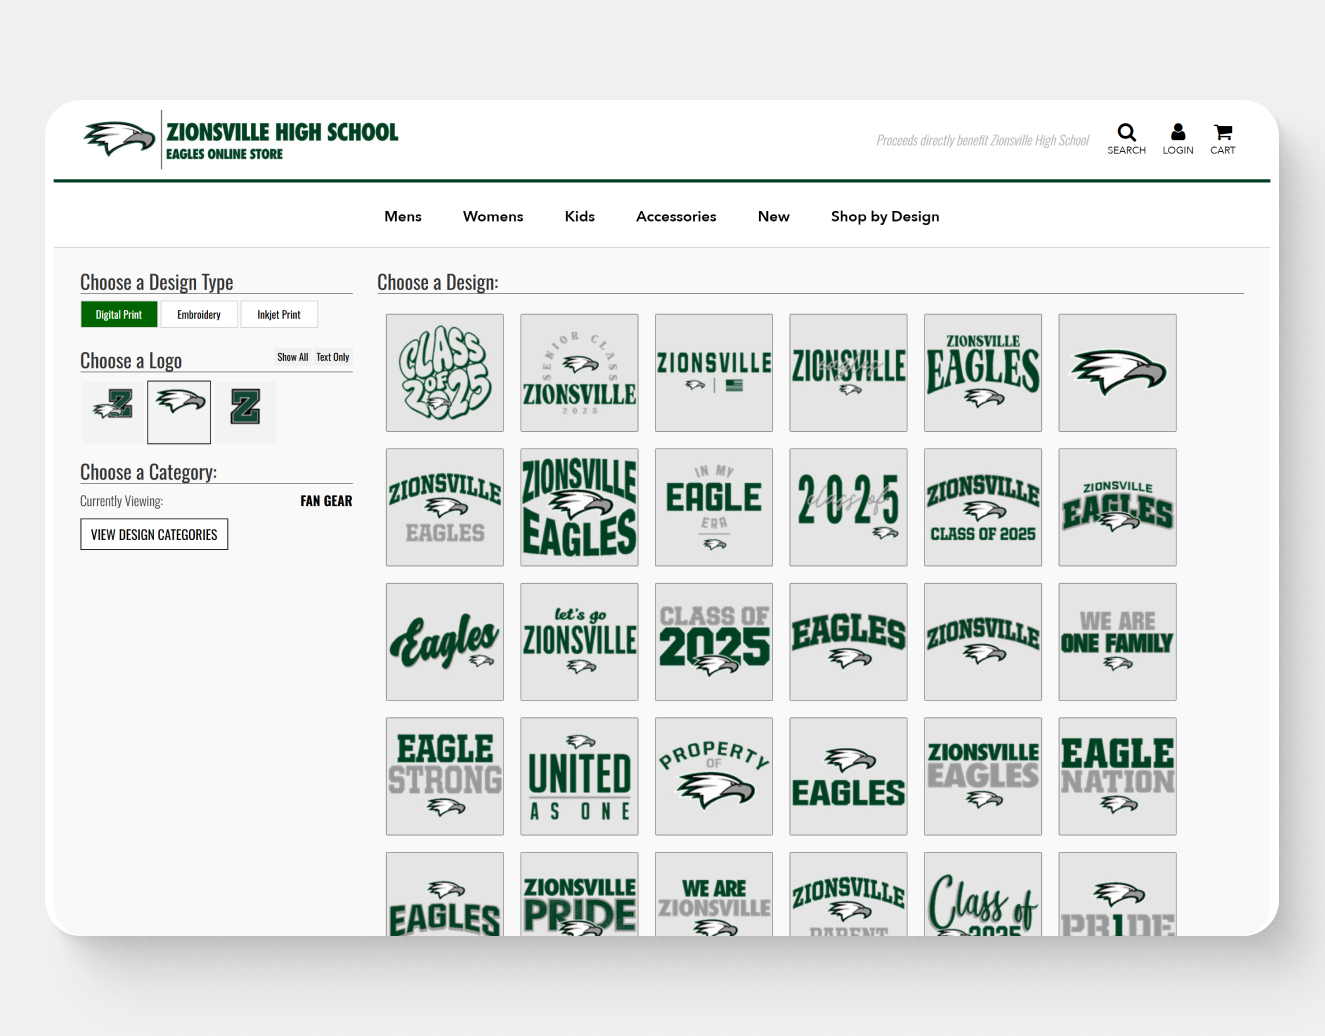
Task: Select Zionsville with flag design
Action: [714, 373]
